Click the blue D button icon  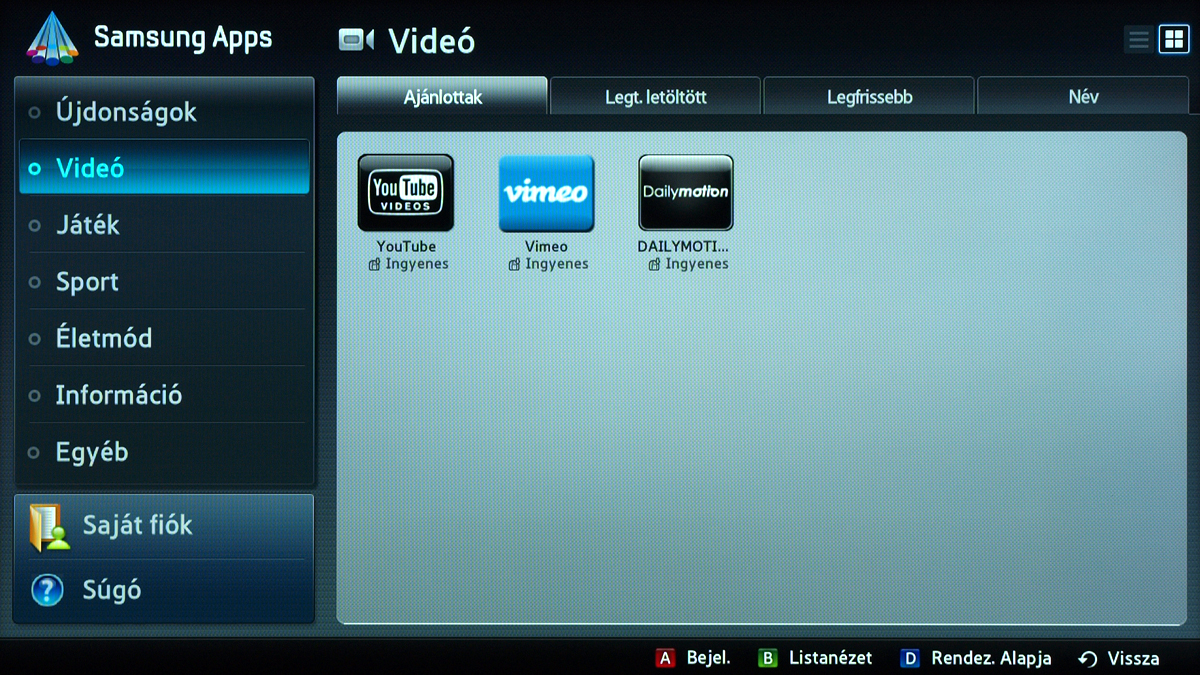pyautogui.click(x=910, y=658)
